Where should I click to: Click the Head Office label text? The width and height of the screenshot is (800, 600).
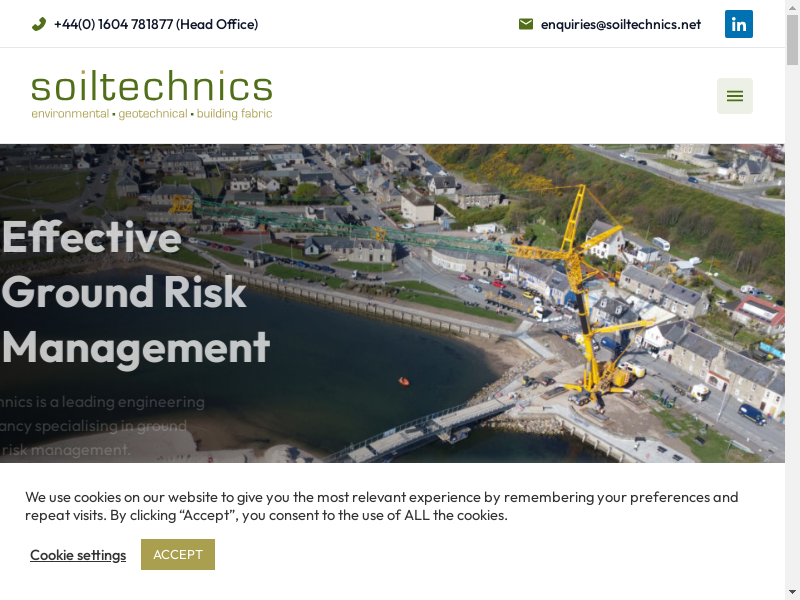[217, 24]
